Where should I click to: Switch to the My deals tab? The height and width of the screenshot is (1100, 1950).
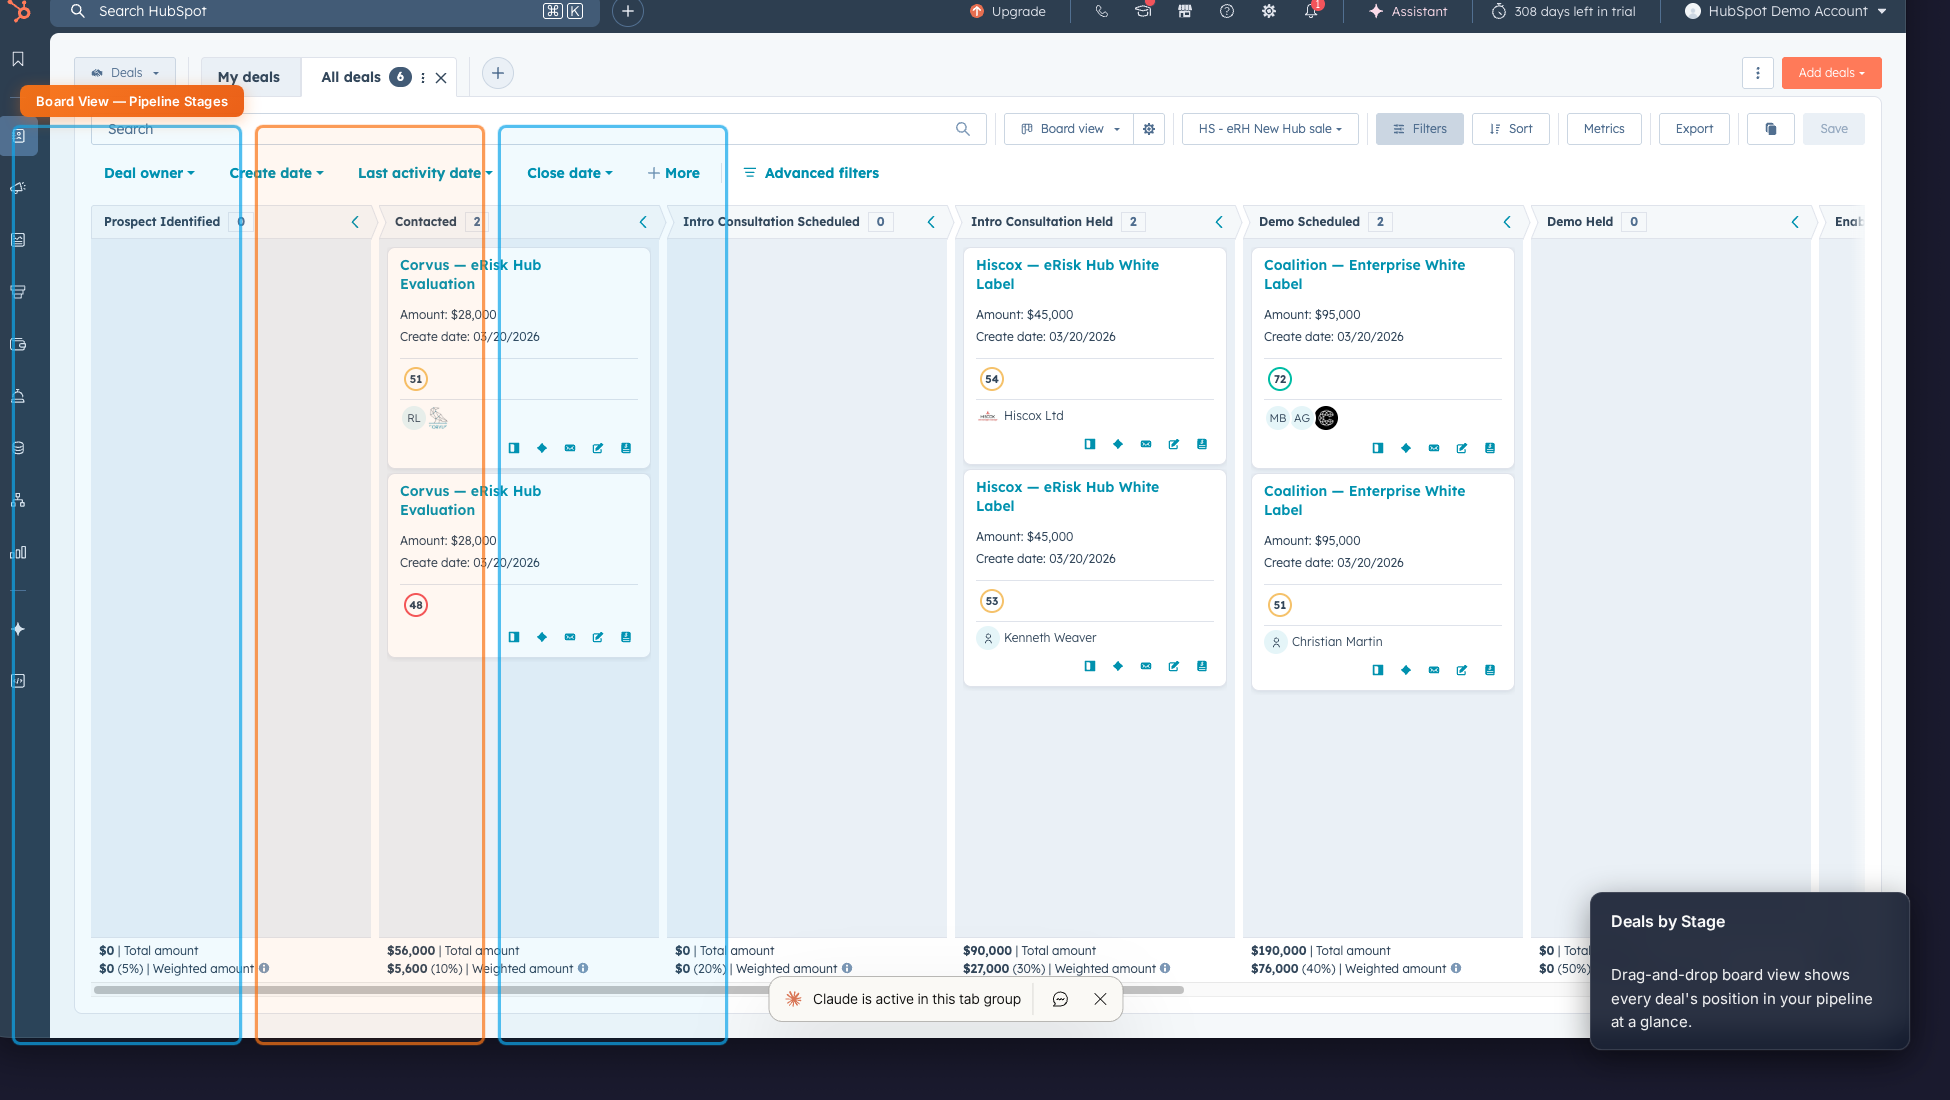[249, 77]
